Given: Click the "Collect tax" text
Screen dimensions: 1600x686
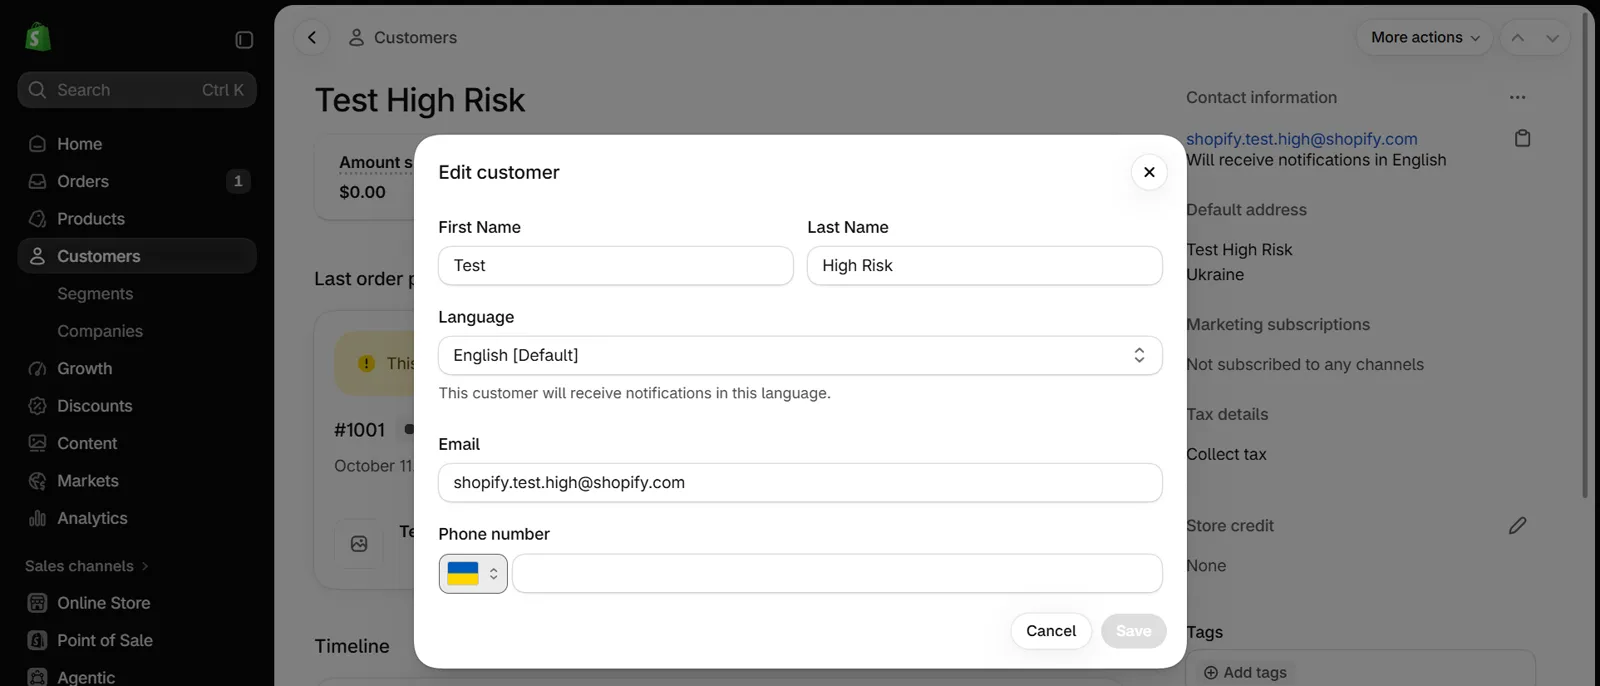Looking at the screenshot, I should [1226, 454].
